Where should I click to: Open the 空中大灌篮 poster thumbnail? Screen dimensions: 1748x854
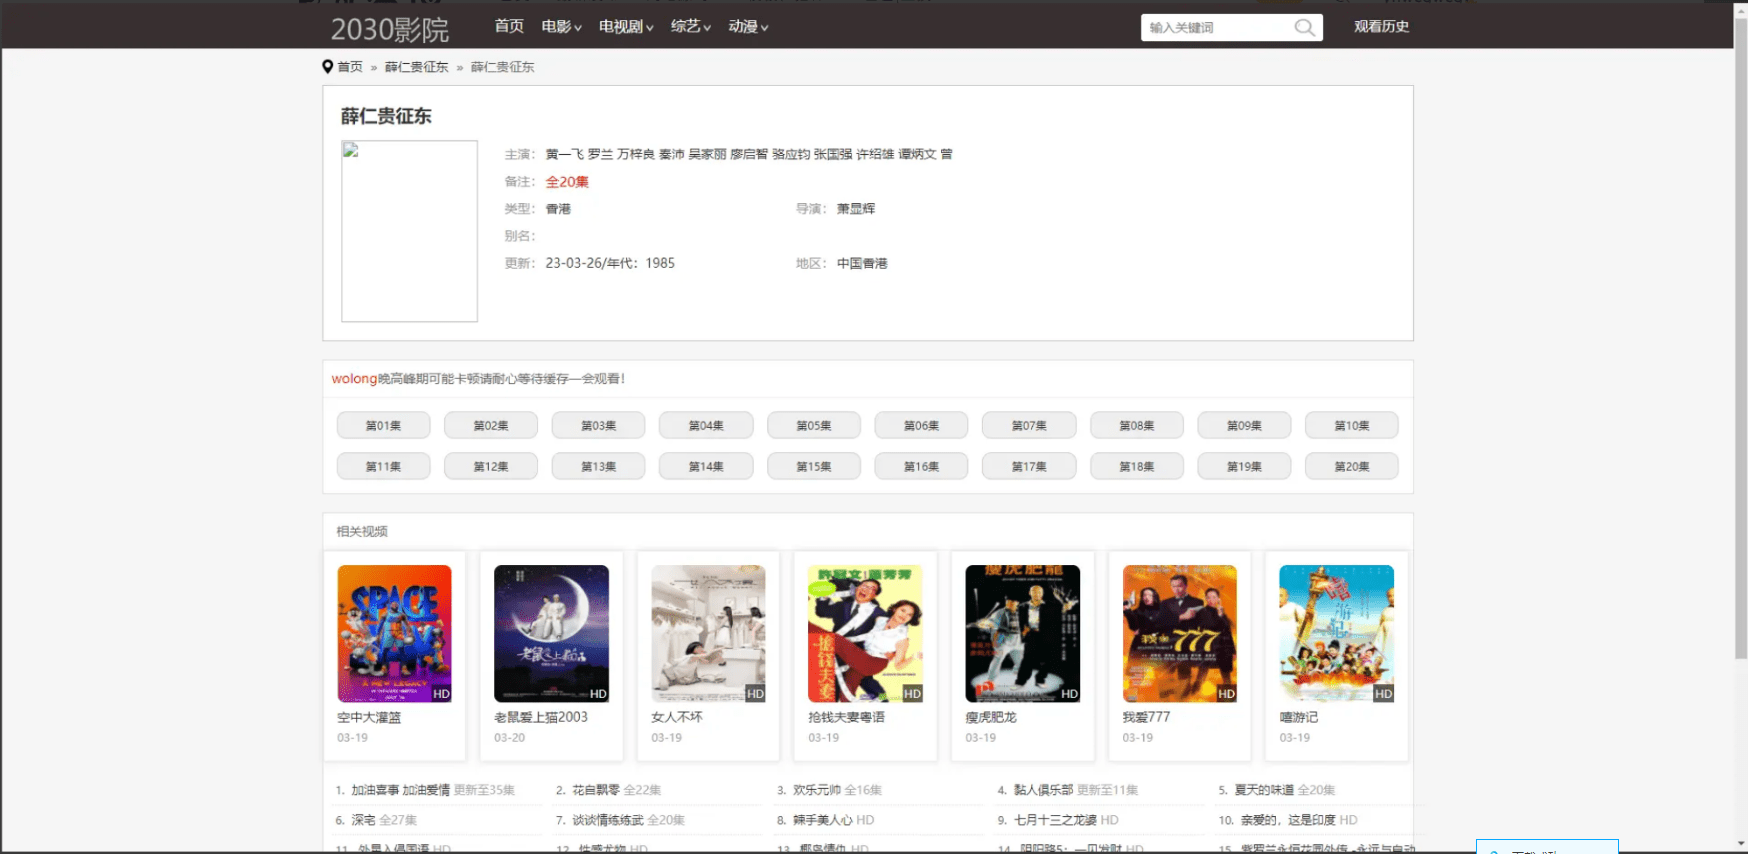(x=394, y=633)
